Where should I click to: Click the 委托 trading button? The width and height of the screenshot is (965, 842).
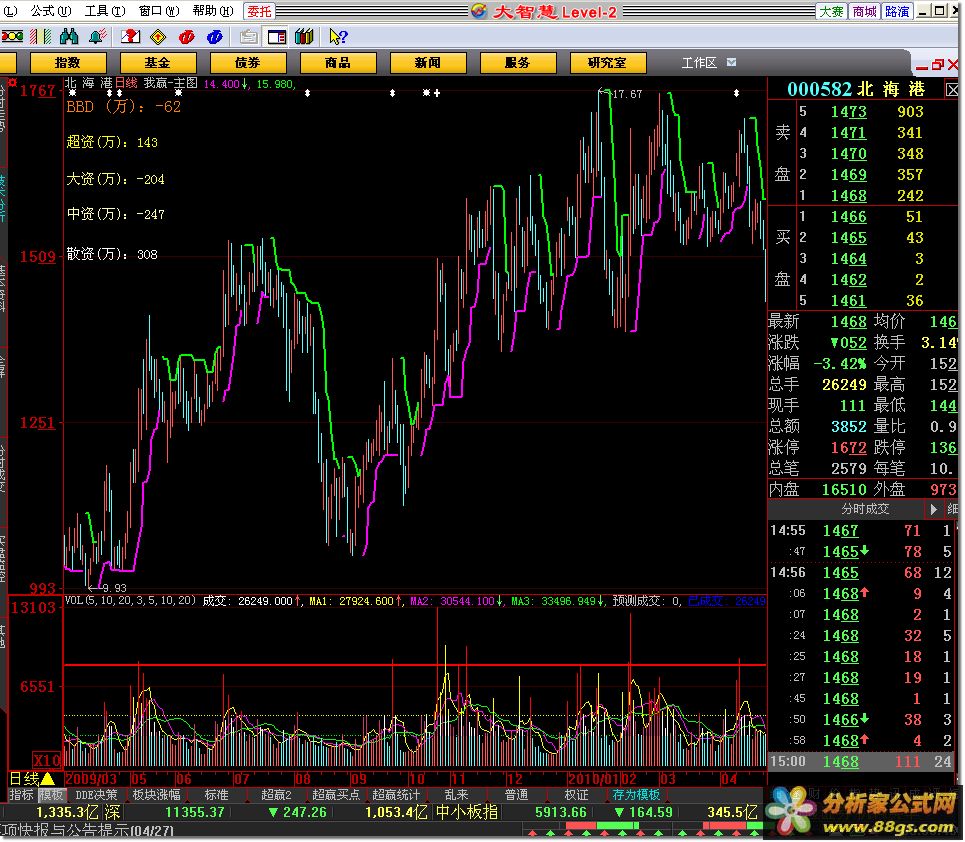click(x=259, y=11)
